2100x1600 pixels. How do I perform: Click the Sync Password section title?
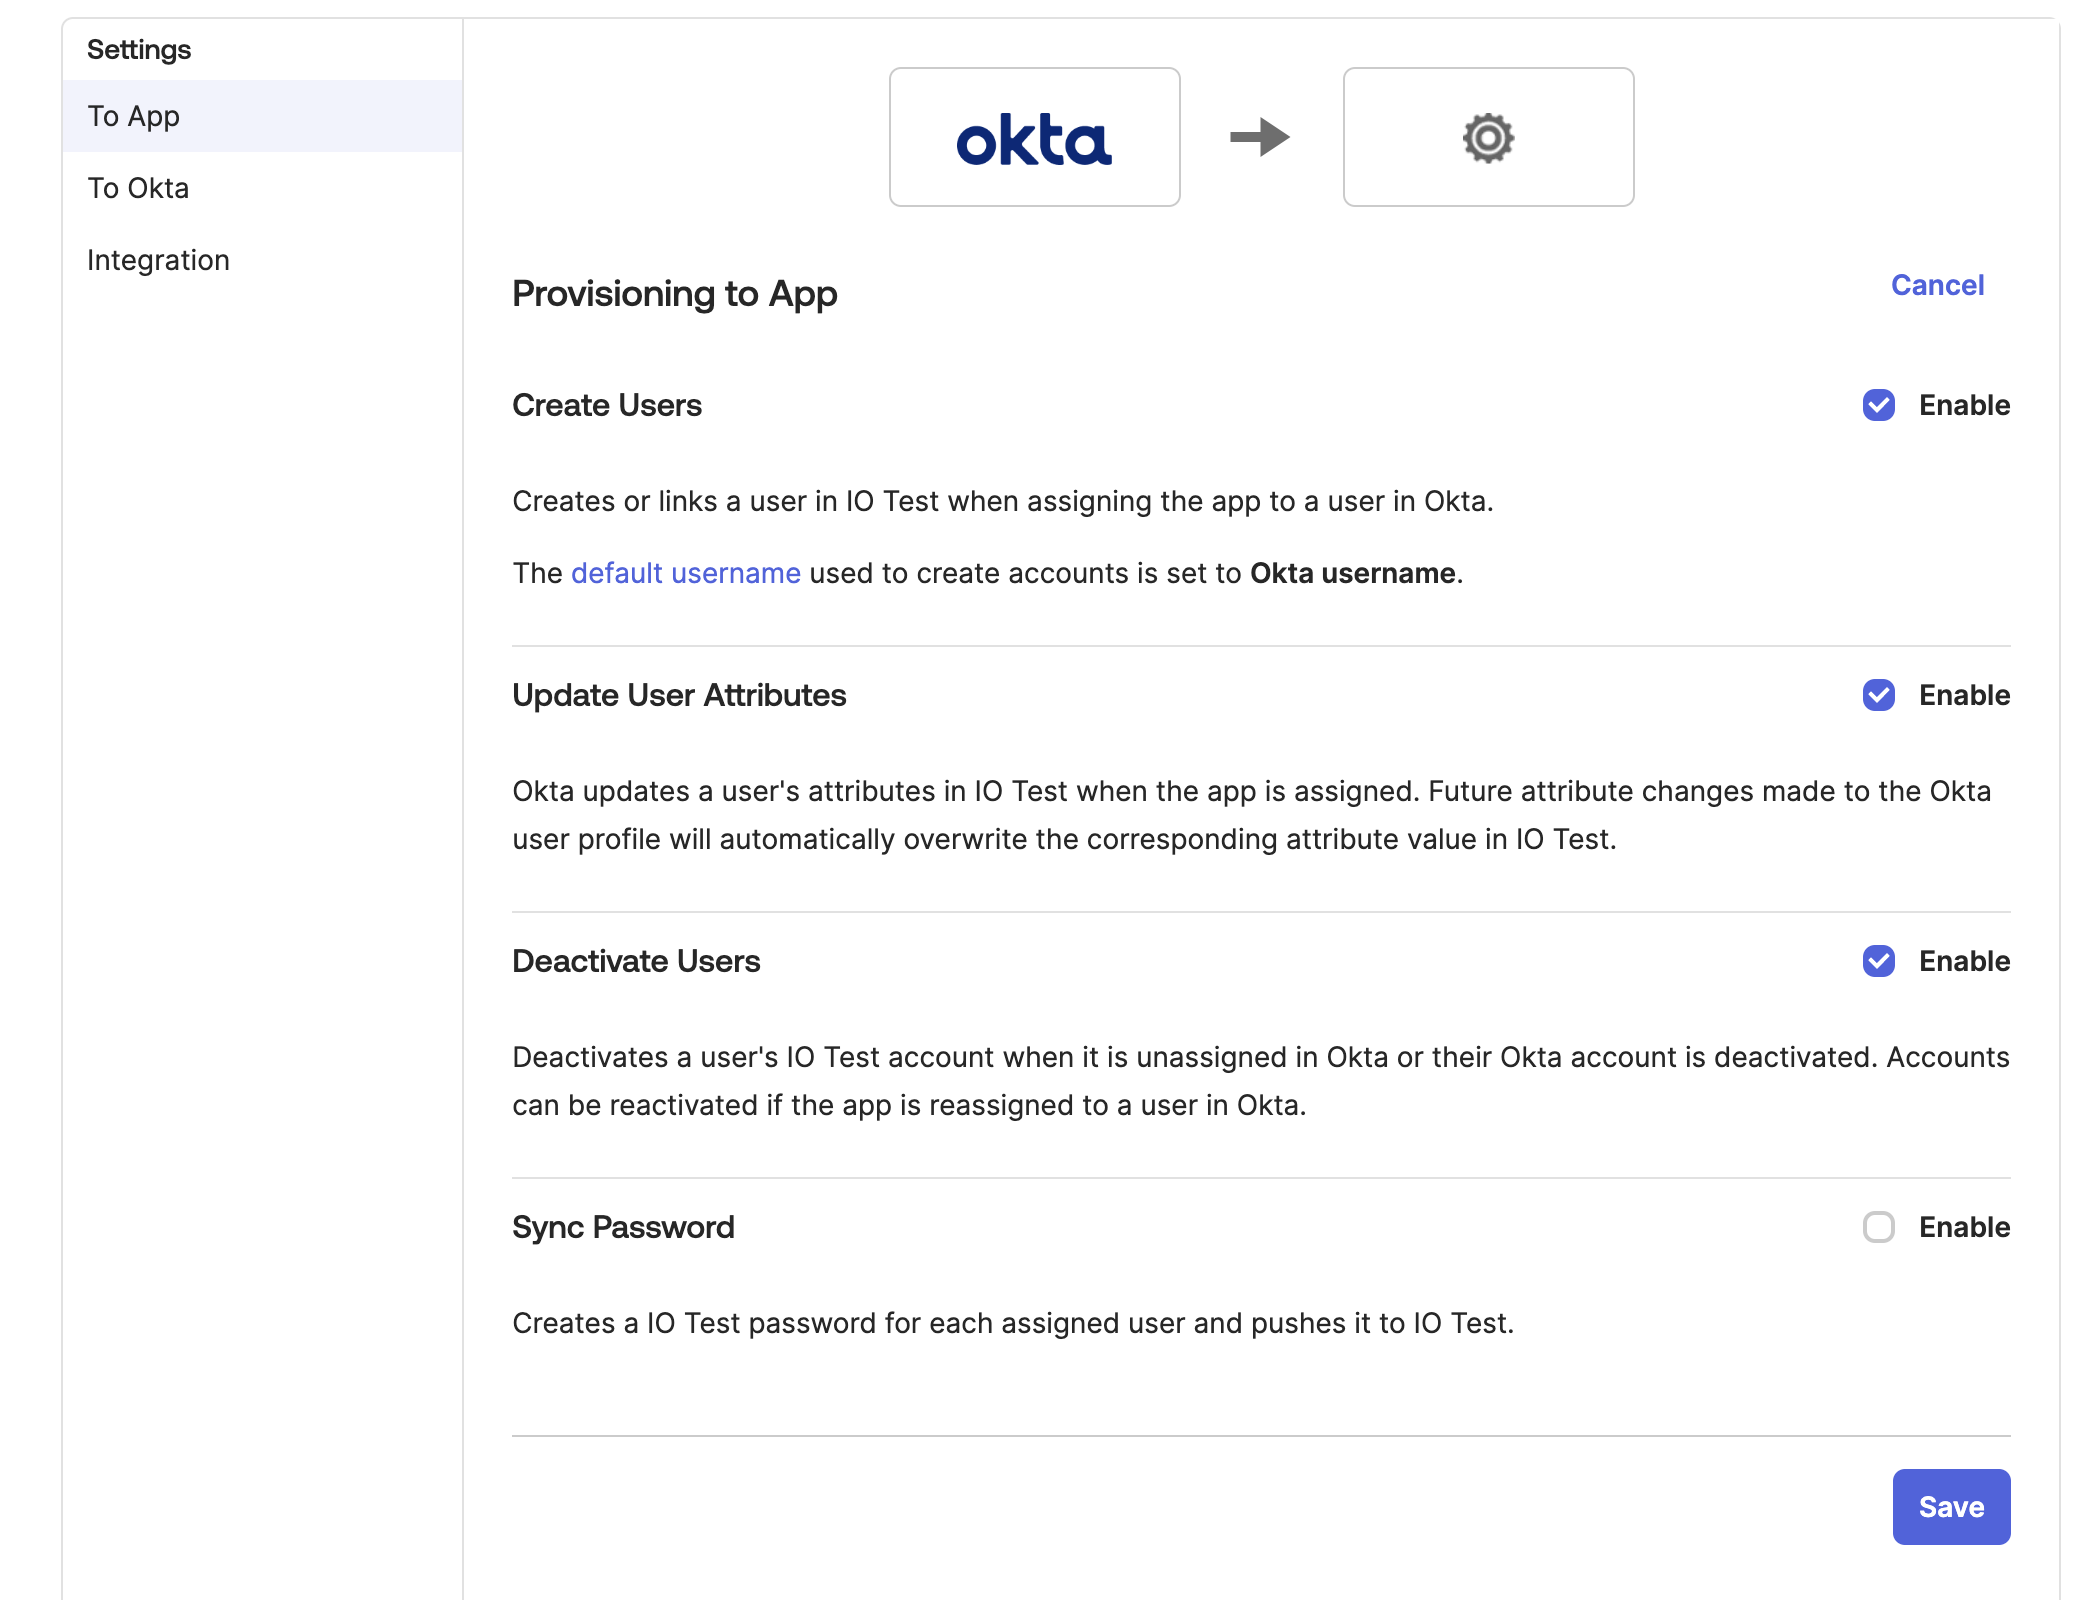coord(623,1227)
